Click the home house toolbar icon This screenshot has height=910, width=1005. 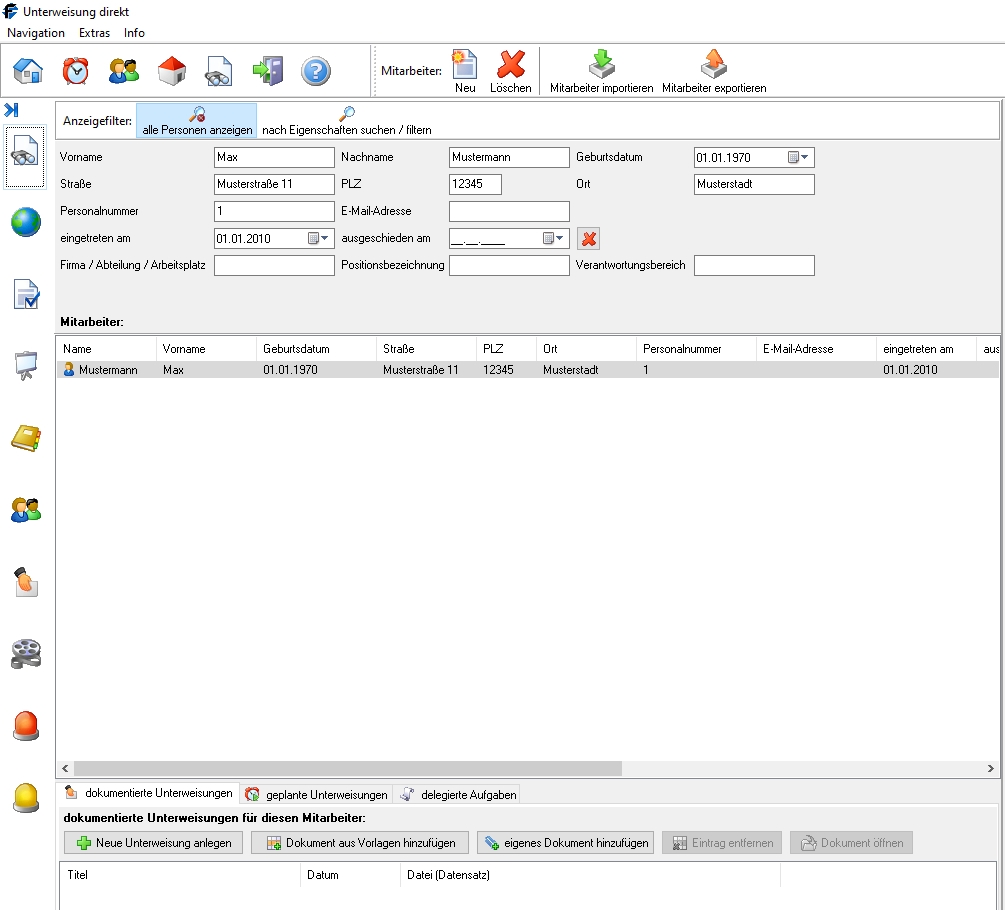coord(28,71)
